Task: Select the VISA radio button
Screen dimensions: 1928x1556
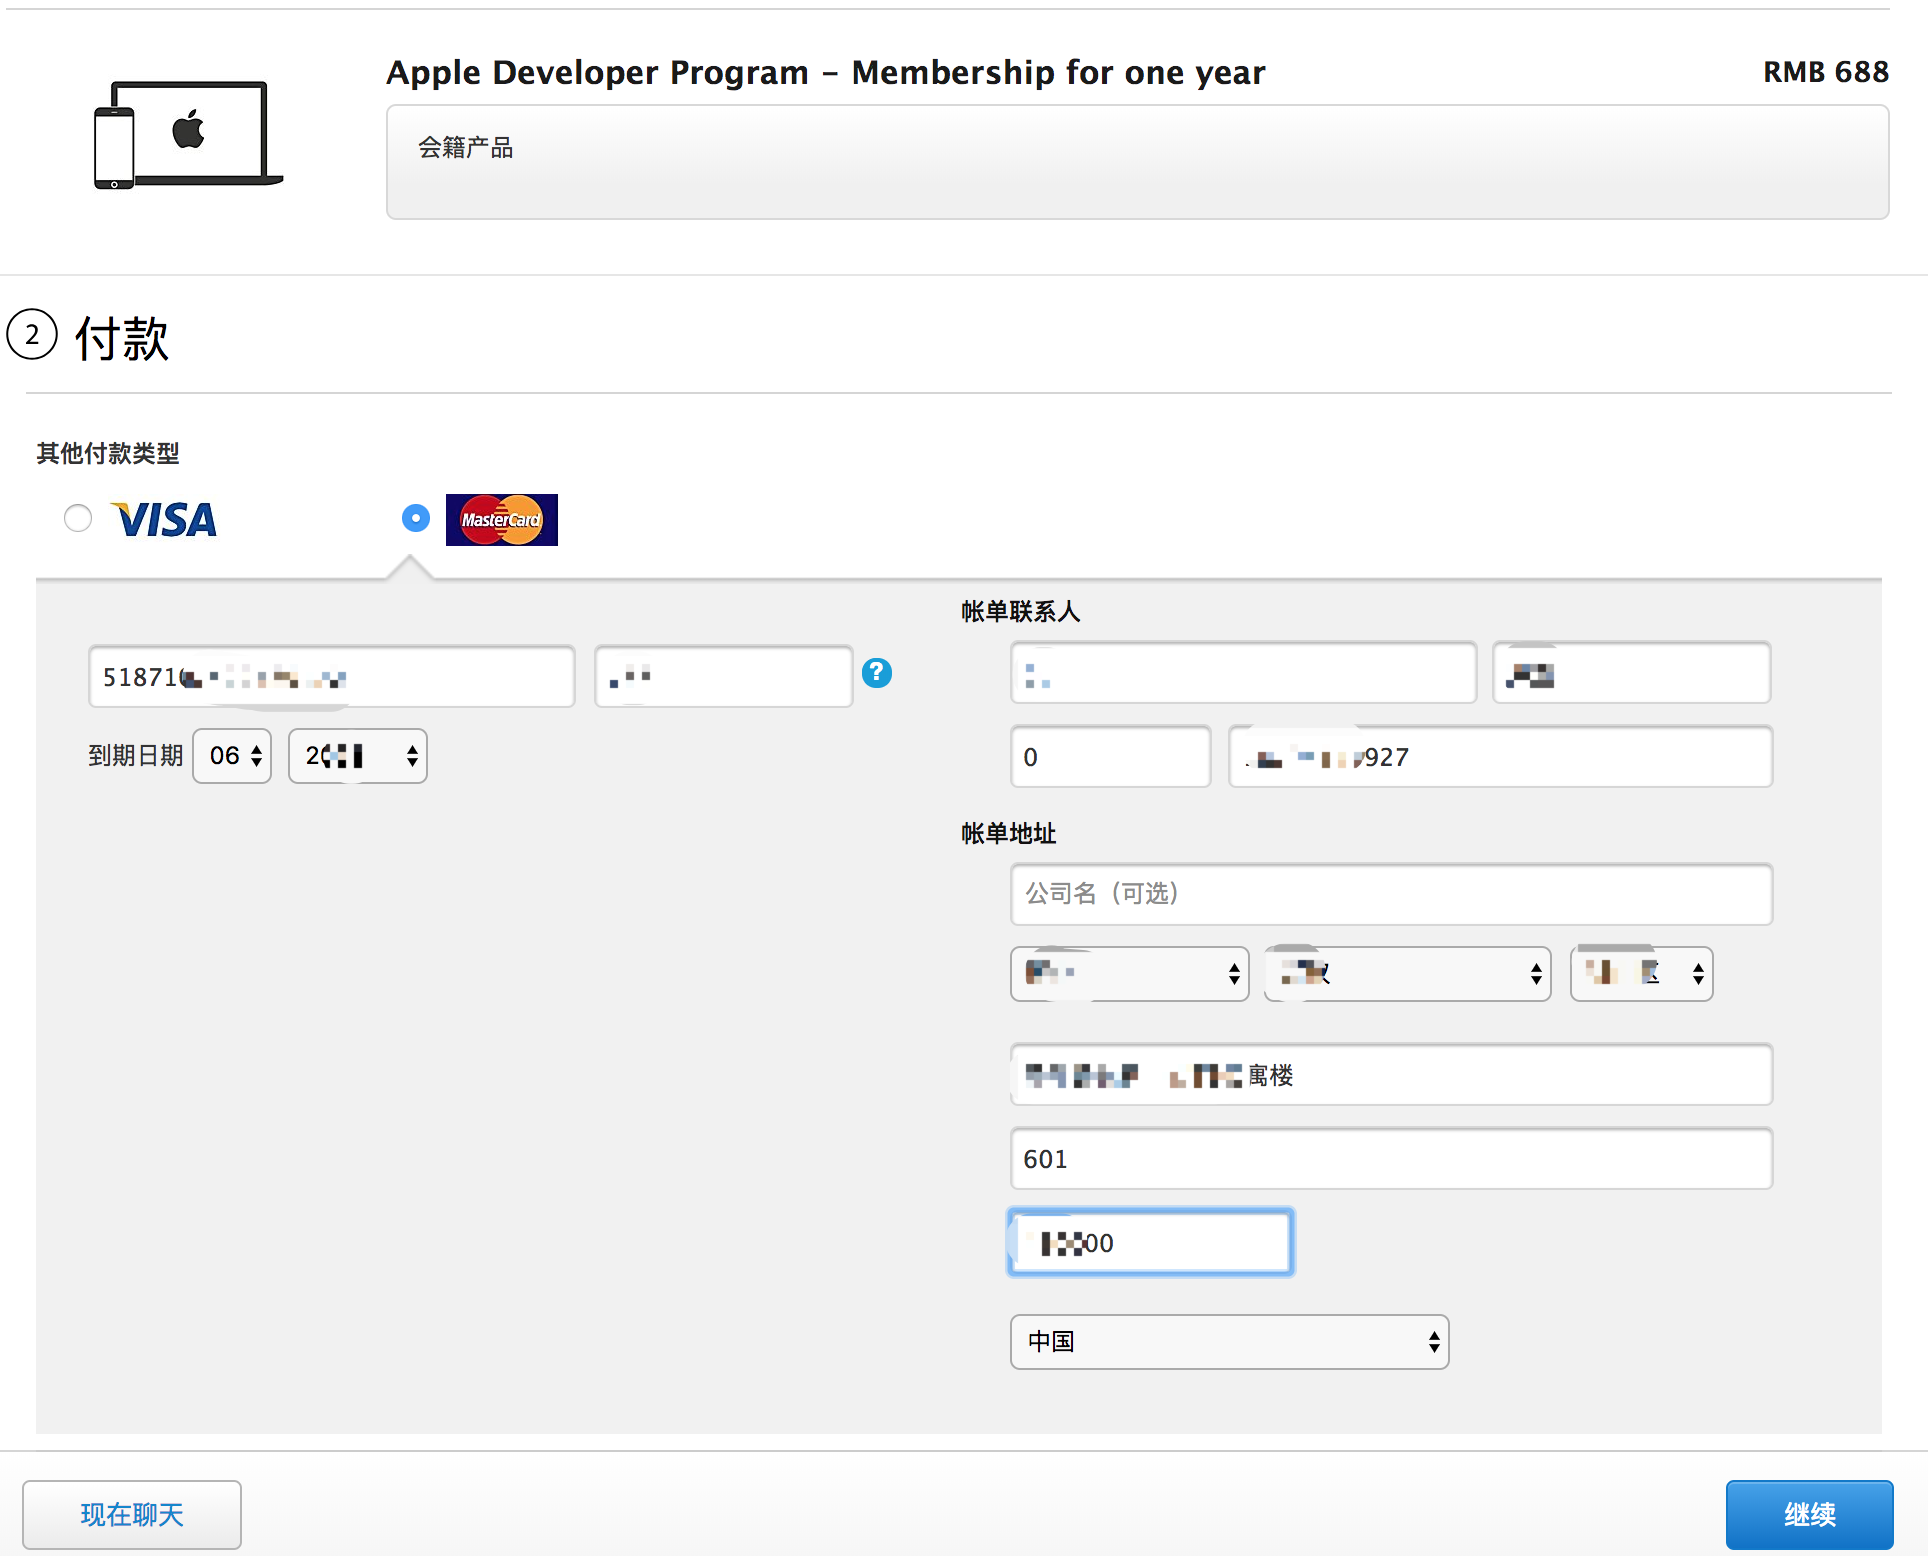Action: point(78,518)
